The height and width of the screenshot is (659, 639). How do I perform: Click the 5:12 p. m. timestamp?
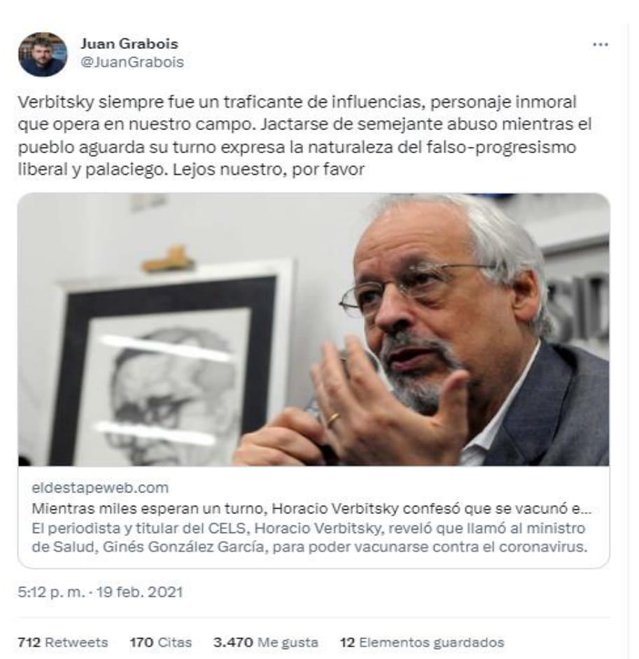(51, 592)
